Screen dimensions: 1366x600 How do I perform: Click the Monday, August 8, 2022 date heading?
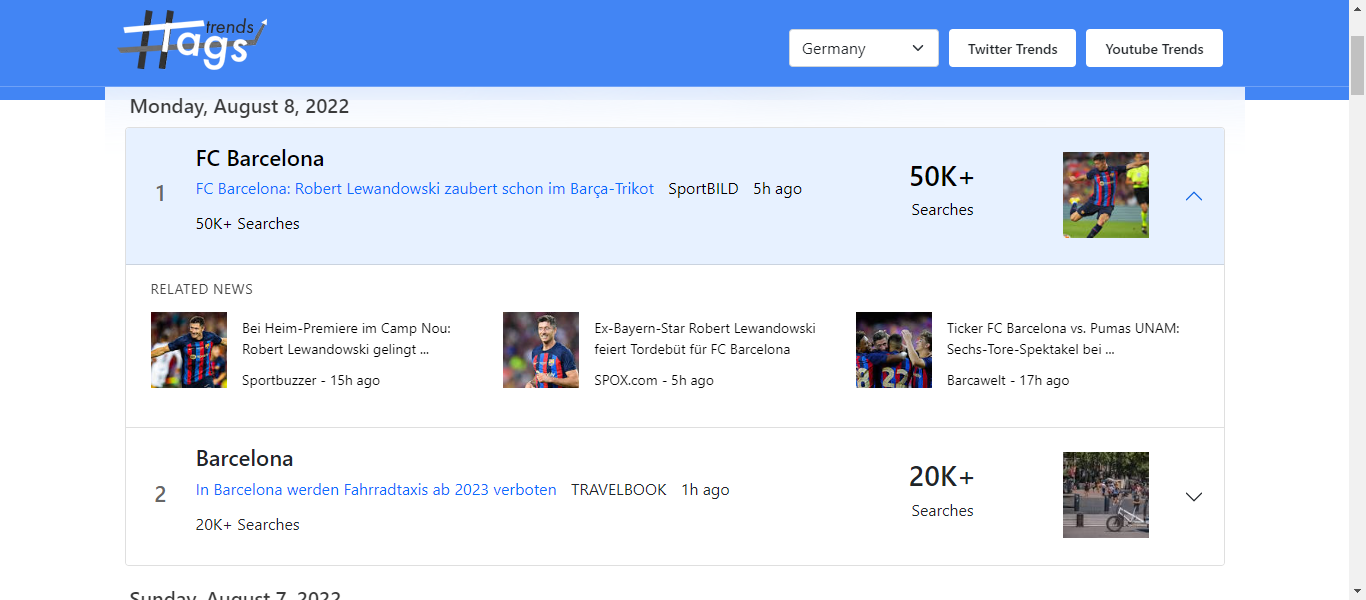[x=240, y=106]
